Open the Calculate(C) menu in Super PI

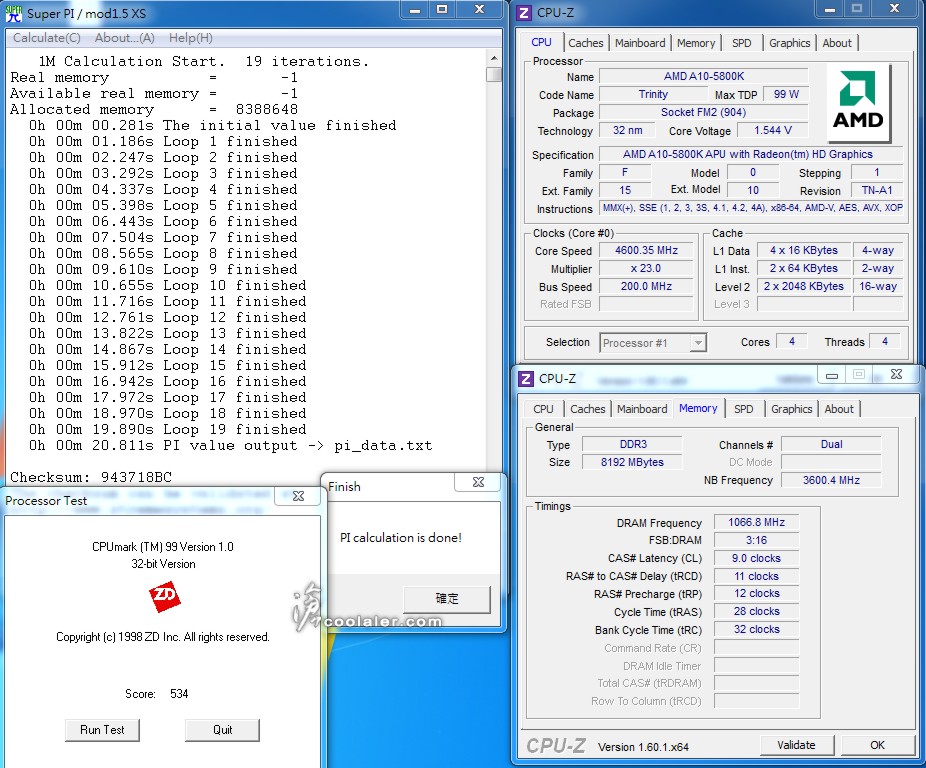click(47, 38)
